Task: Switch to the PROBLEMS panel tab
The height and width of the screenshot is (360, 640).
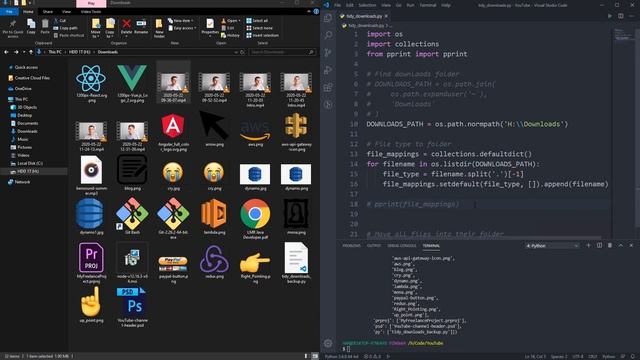Action: [x=351, y=246]
